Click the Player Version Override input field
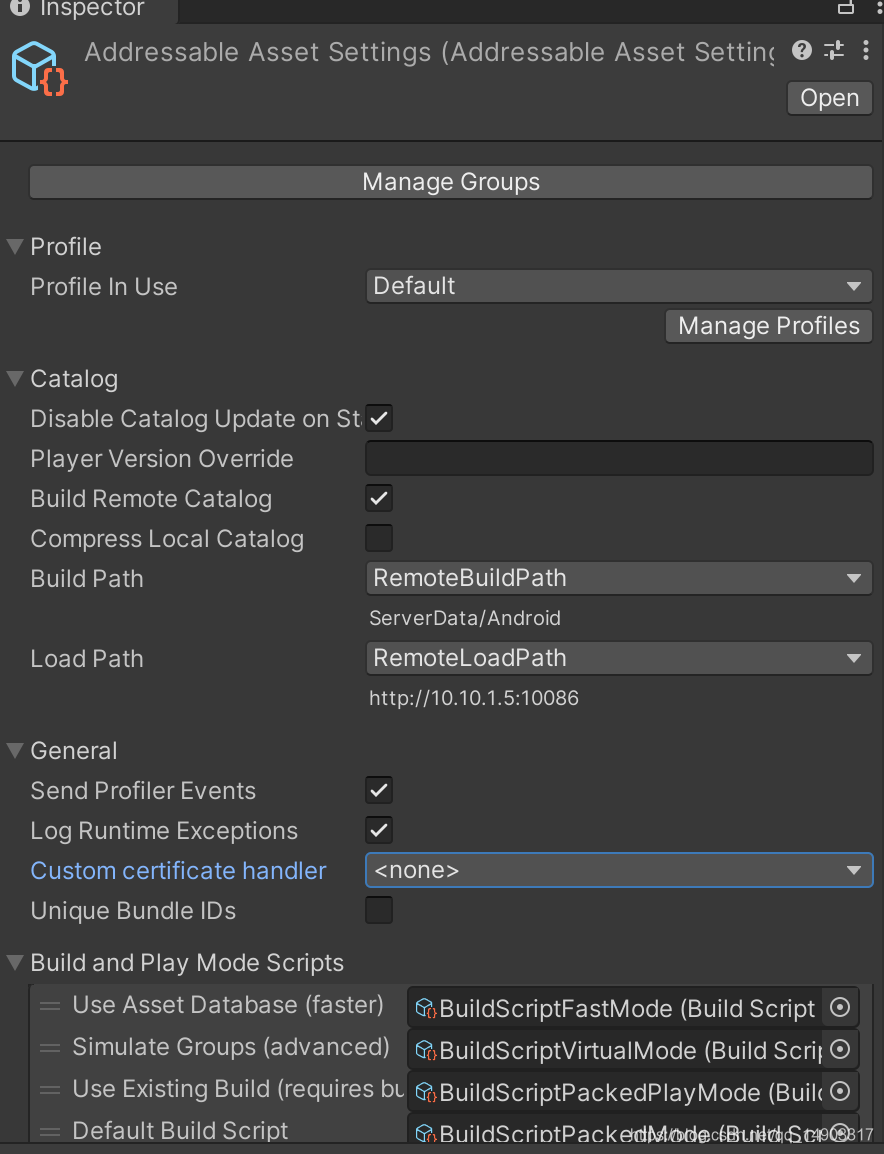This screenshot has width=884, height=1154. (618, 457)
